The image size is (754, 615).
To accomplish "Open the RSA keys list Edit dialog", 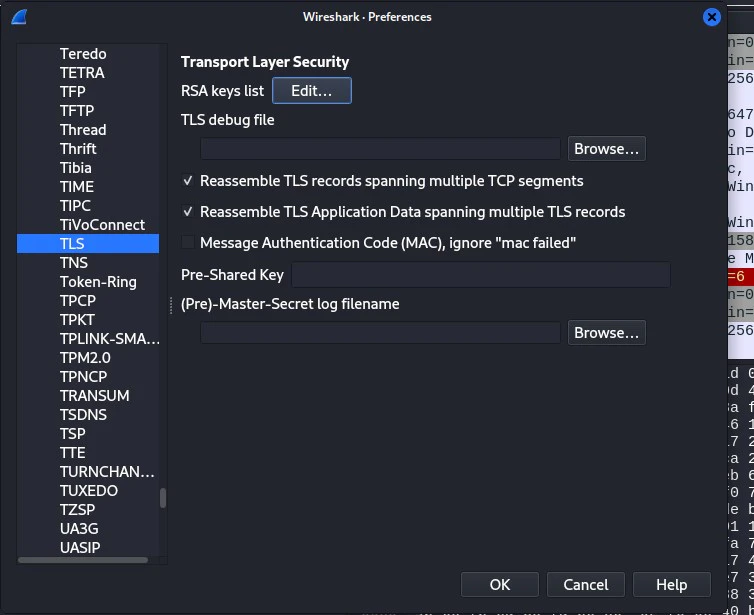I will [312, 90].
